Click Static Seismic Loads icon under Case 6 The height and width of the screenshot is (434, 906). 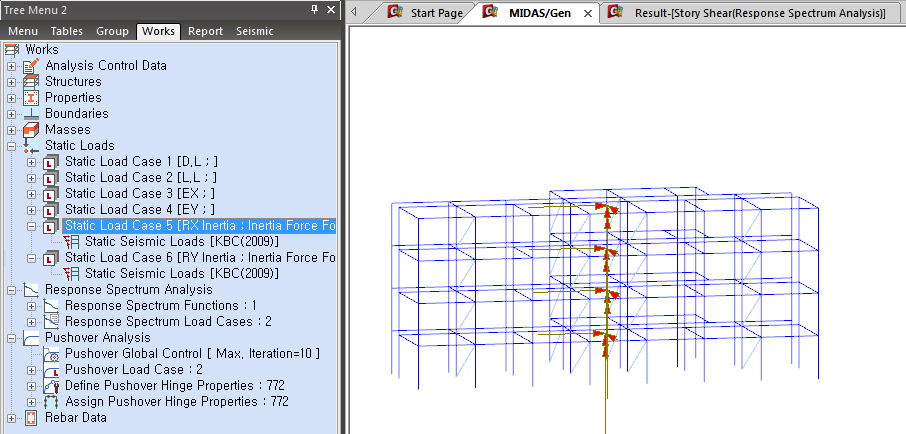pyautogui.click(x=72, y=273)
